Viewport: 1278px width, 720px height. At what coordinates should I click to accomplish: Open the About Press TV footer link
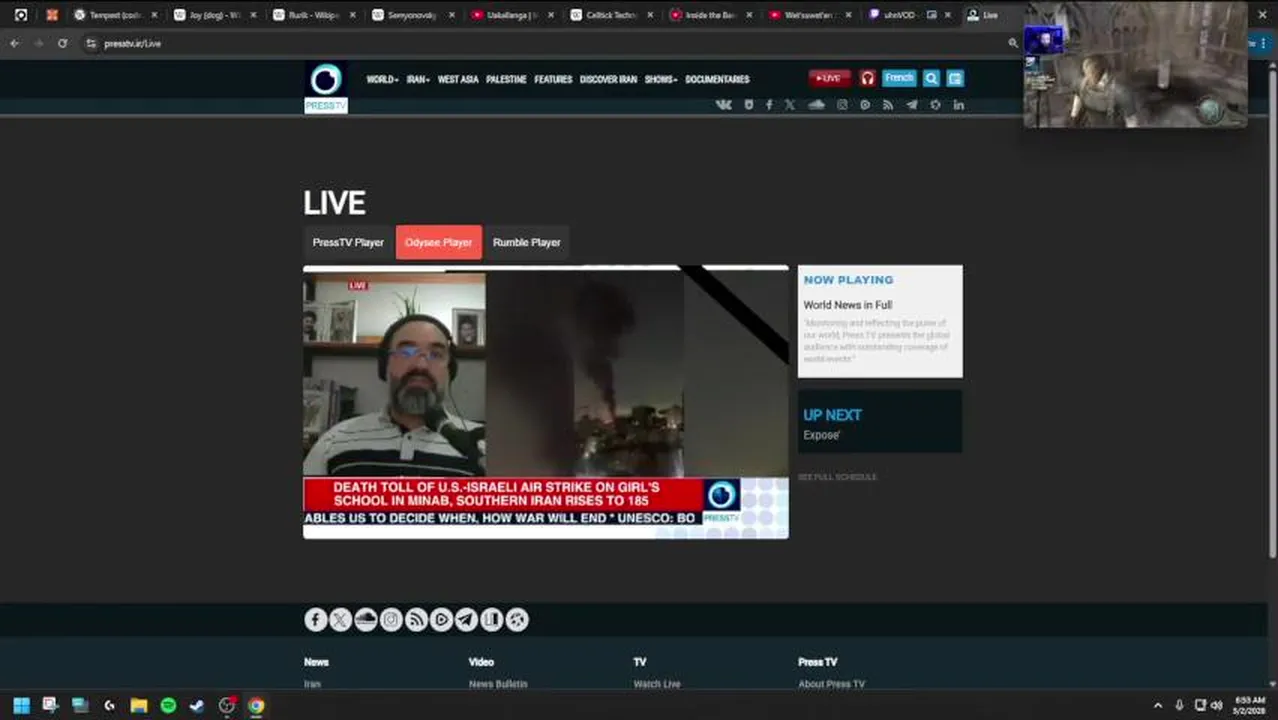(x=831, y=684)
